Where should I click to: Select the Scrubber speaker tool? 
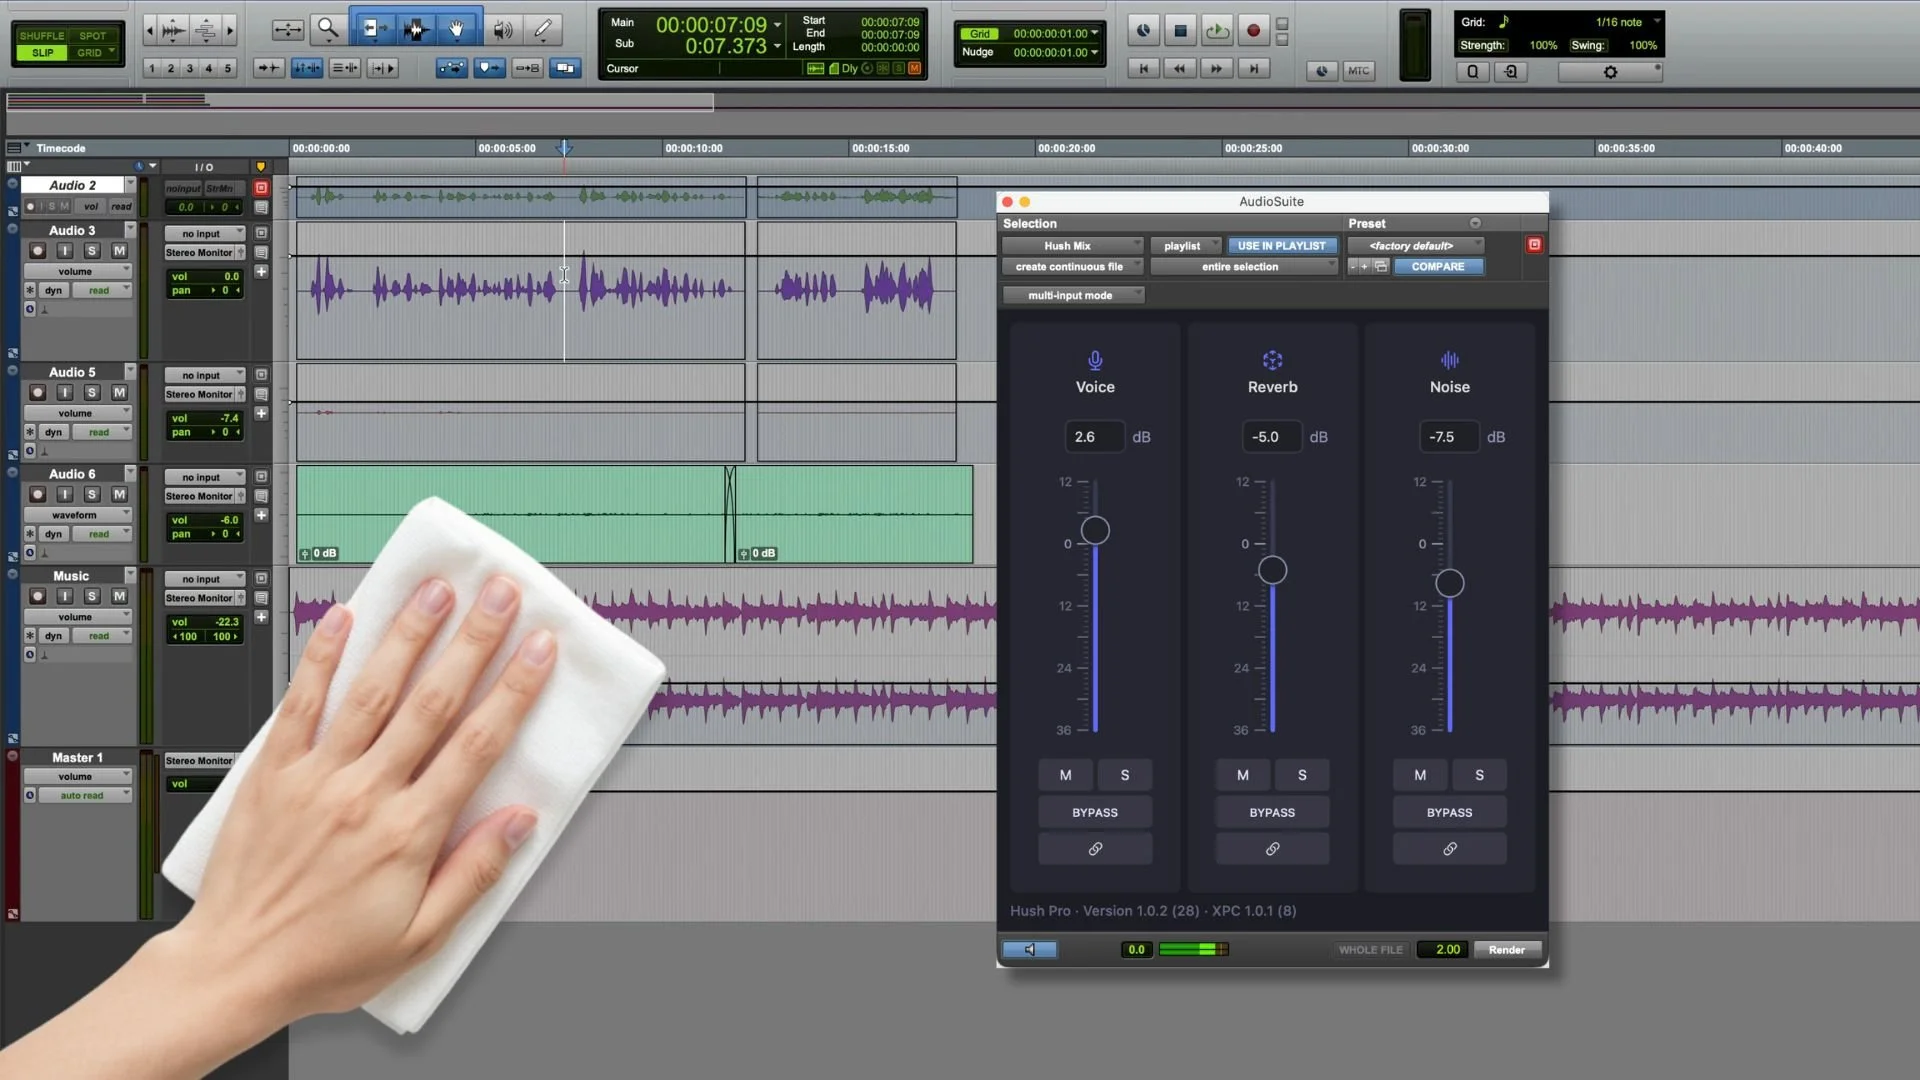(x=503, y=30)
